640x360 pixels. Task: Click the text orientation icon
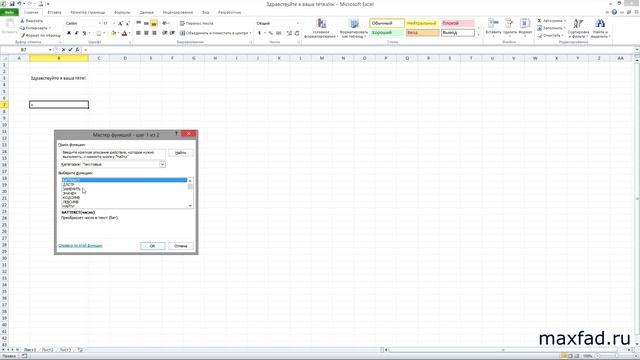165,24
